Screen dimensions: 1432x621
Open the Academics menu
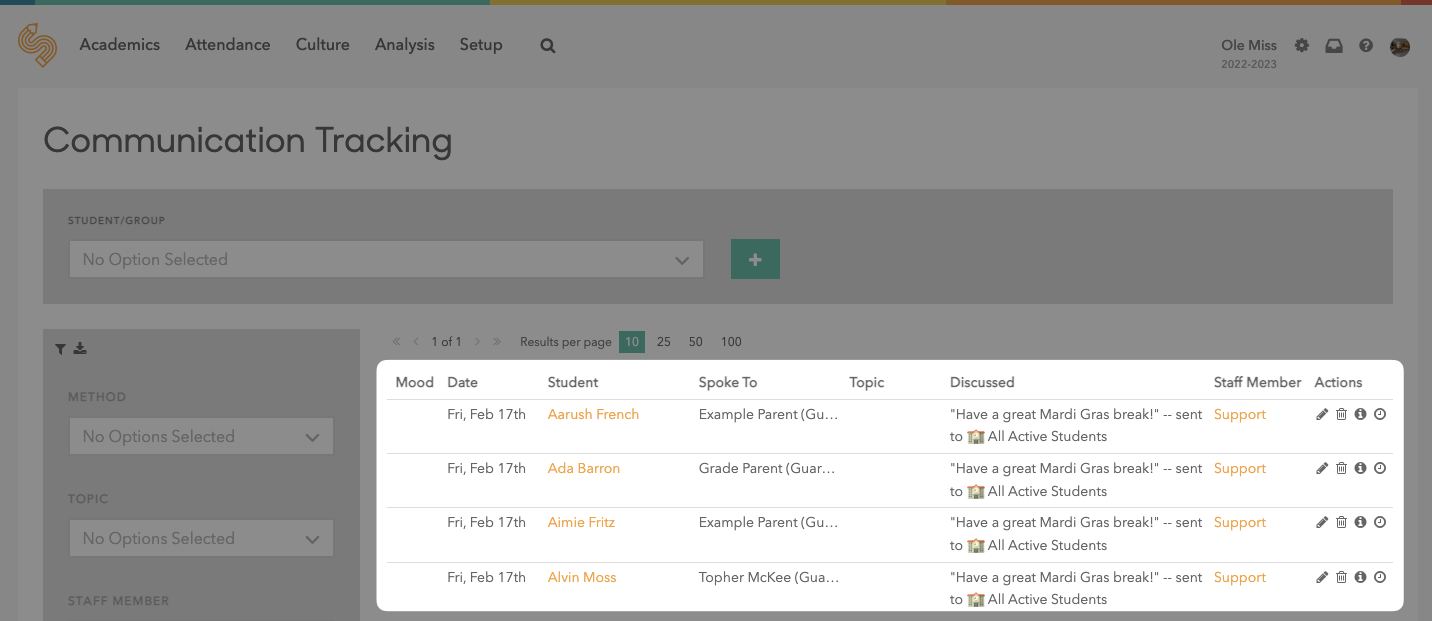[119, 45]
